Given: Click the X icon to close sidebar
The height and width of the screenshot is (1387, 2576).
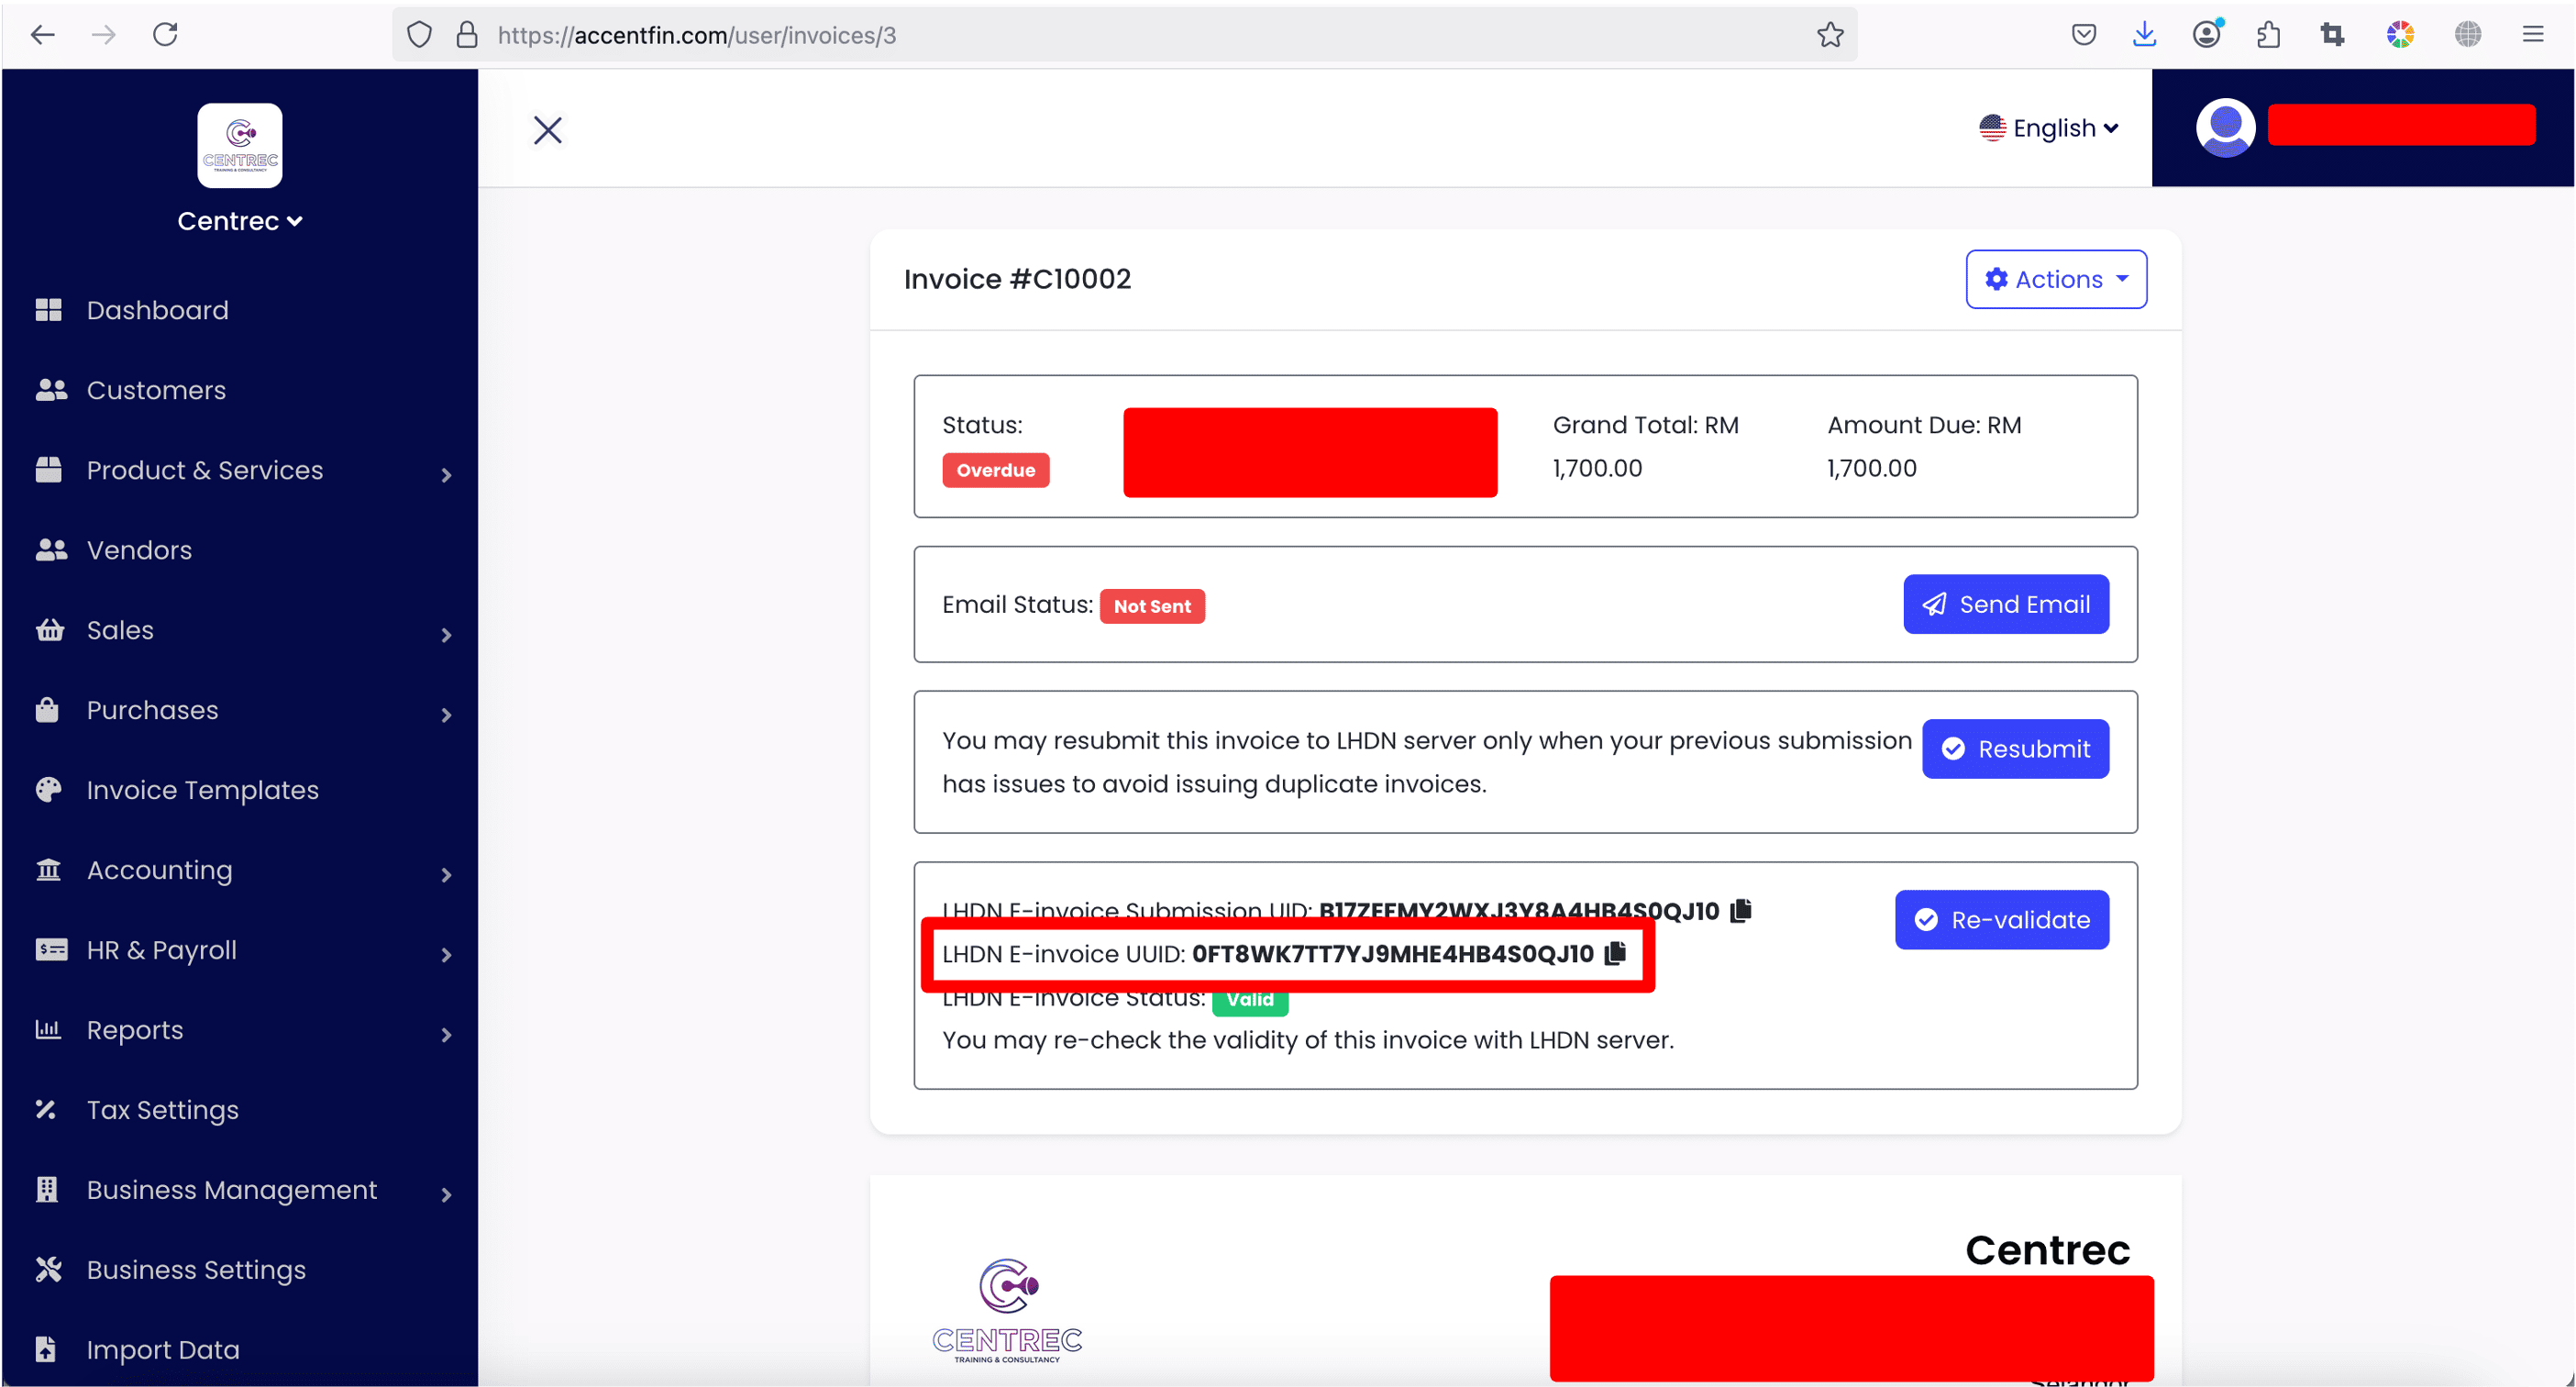Looking at the screenshot, I should click(x=547, y=130).
